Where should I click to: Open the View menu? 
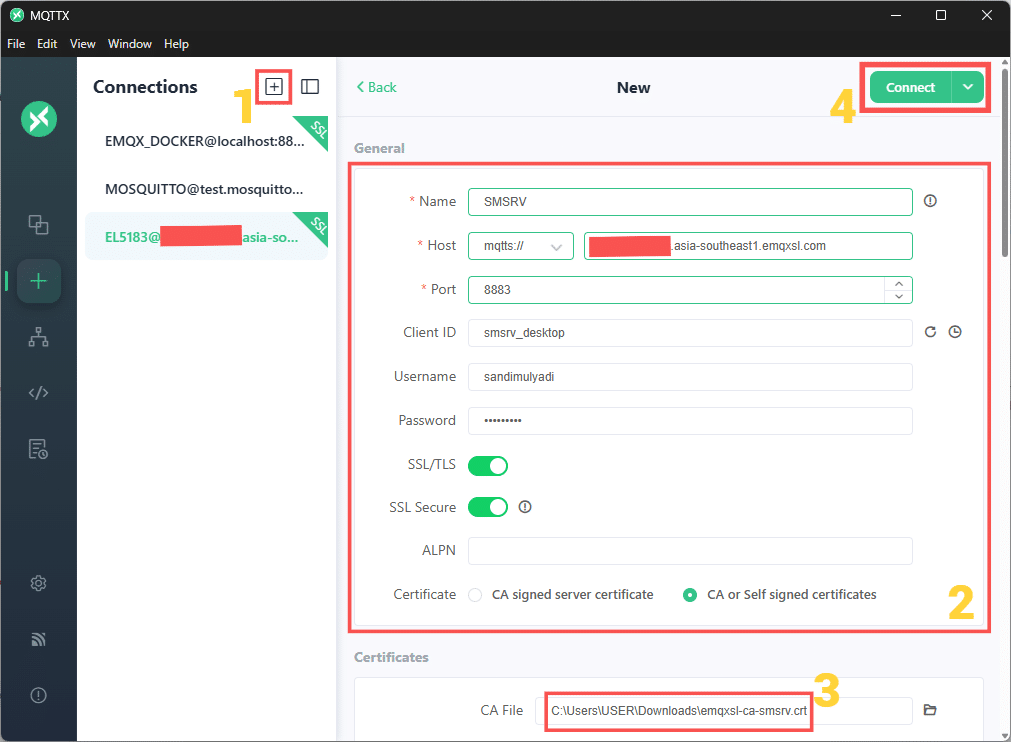click(82, 43)
